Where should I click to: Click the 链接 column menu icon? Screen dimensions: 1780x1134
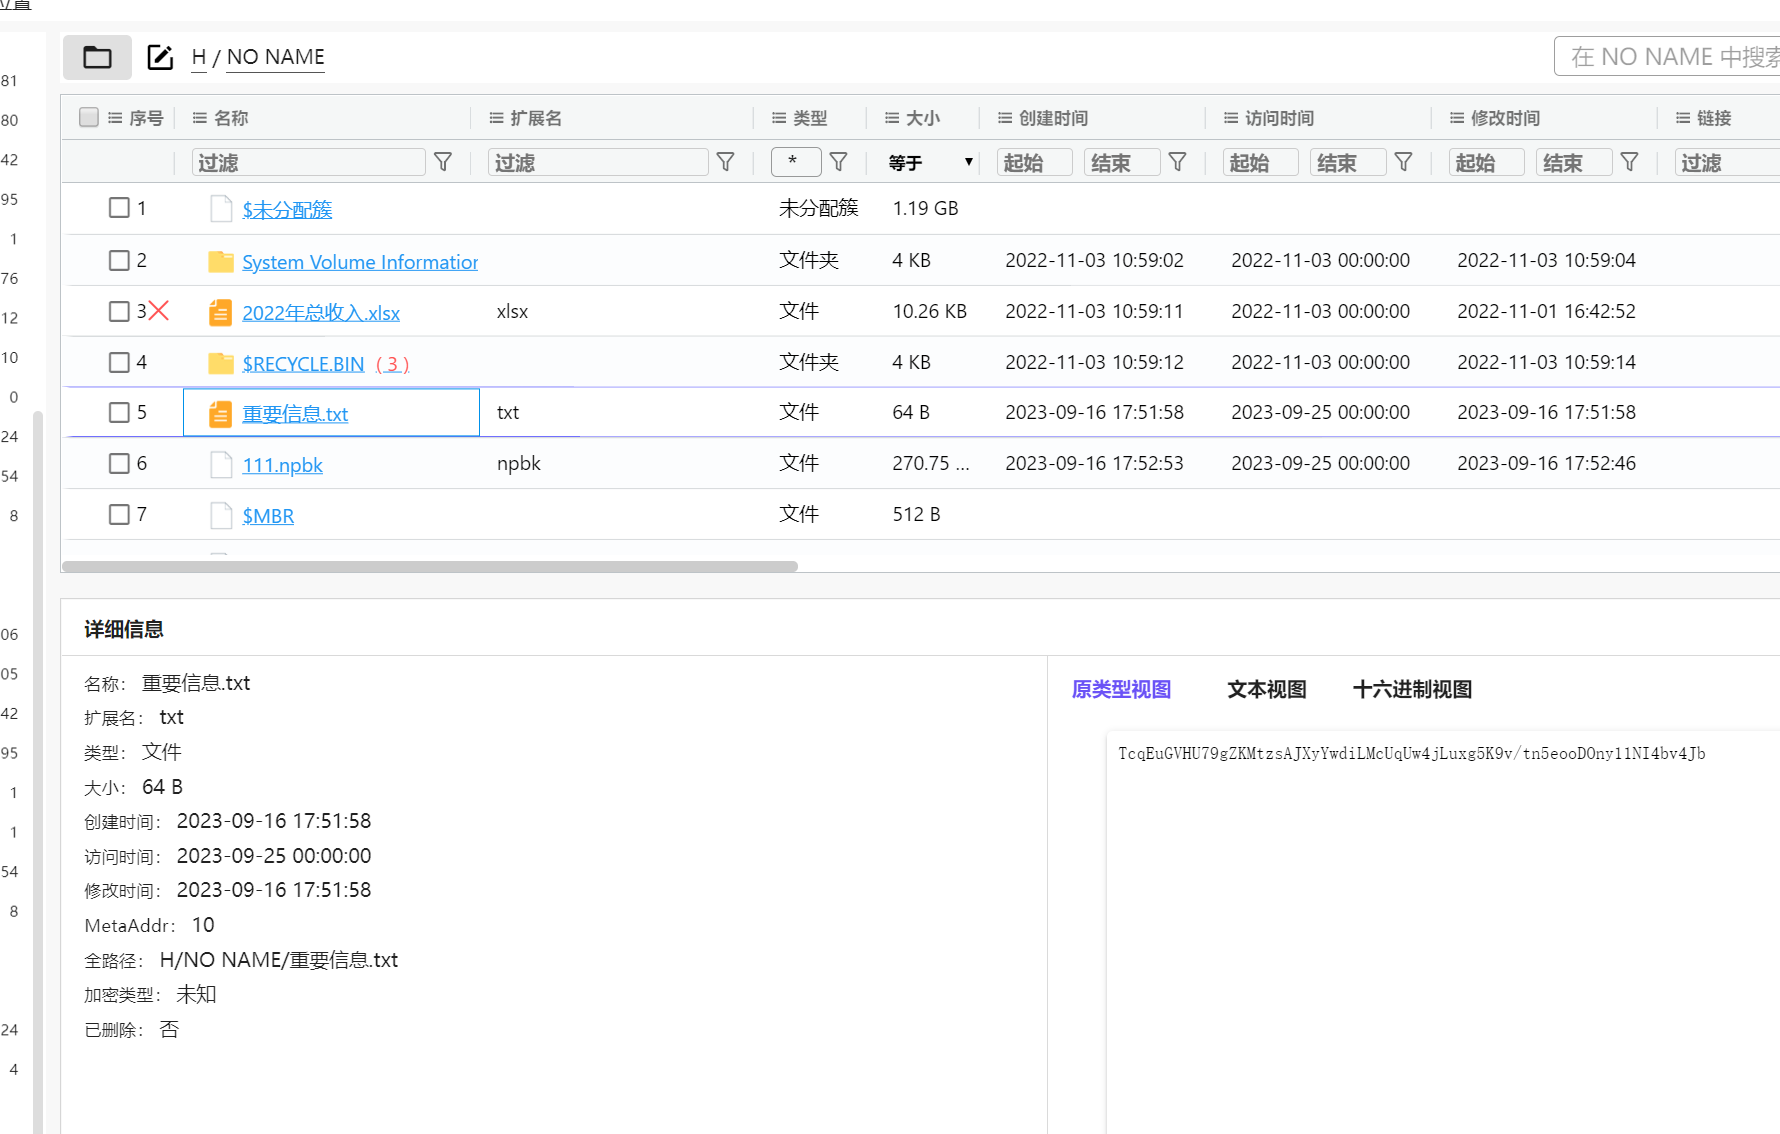point(1683,118)
